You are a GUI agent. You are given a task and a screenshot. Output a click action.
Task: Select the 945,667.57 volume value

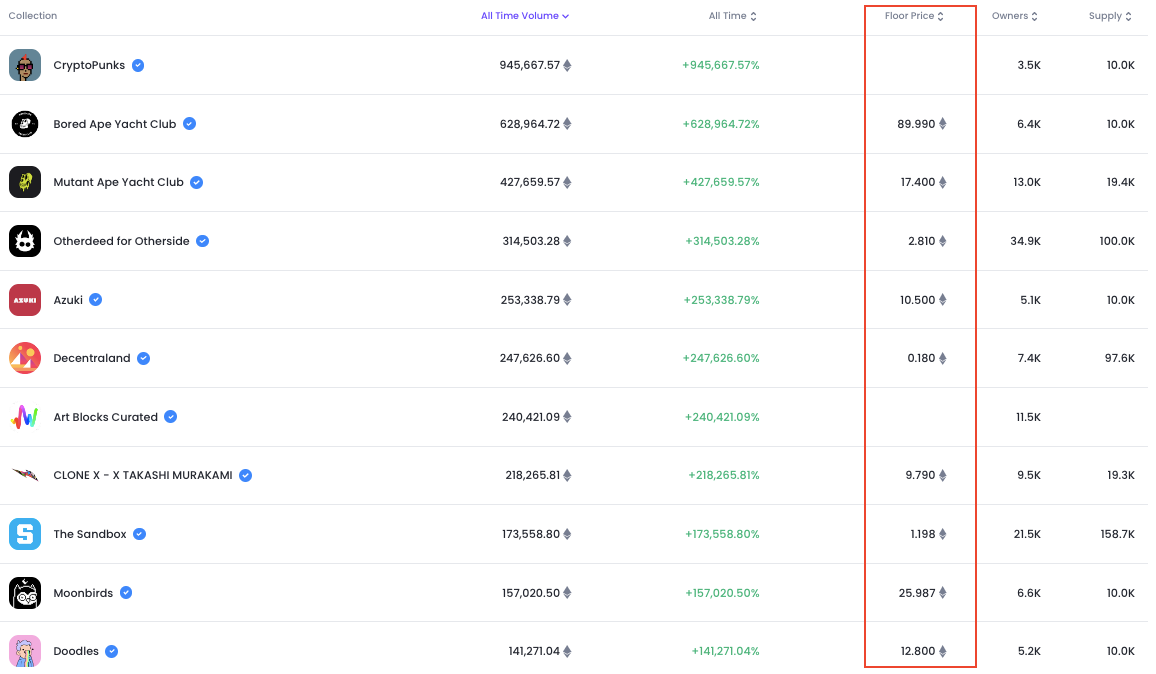coord(529,66)
